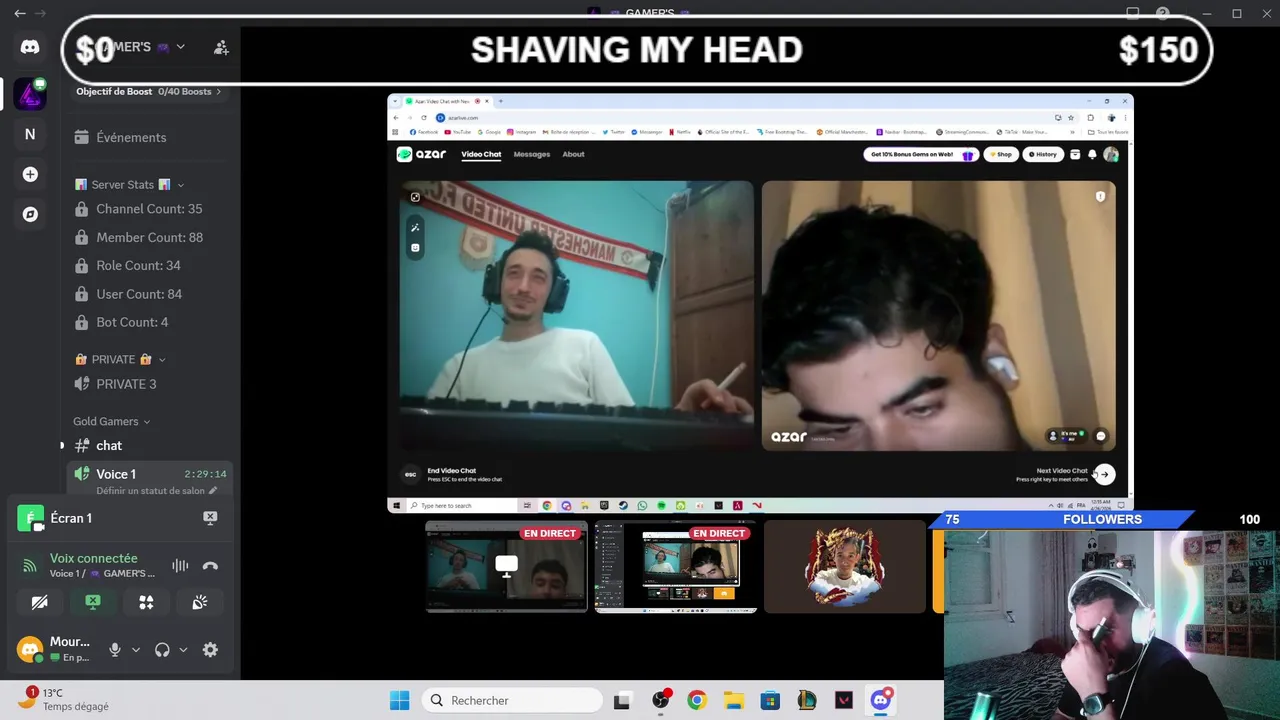This screenshot has width=1280, height=720.
Task: Switch to Azar Messages tab
Action: pyautogui.click(x=532, y=154)
